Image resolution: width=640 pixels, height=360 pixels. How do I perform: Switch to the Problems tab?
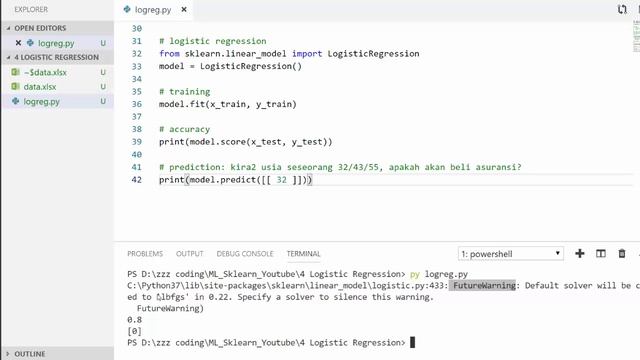click(145, 254)
